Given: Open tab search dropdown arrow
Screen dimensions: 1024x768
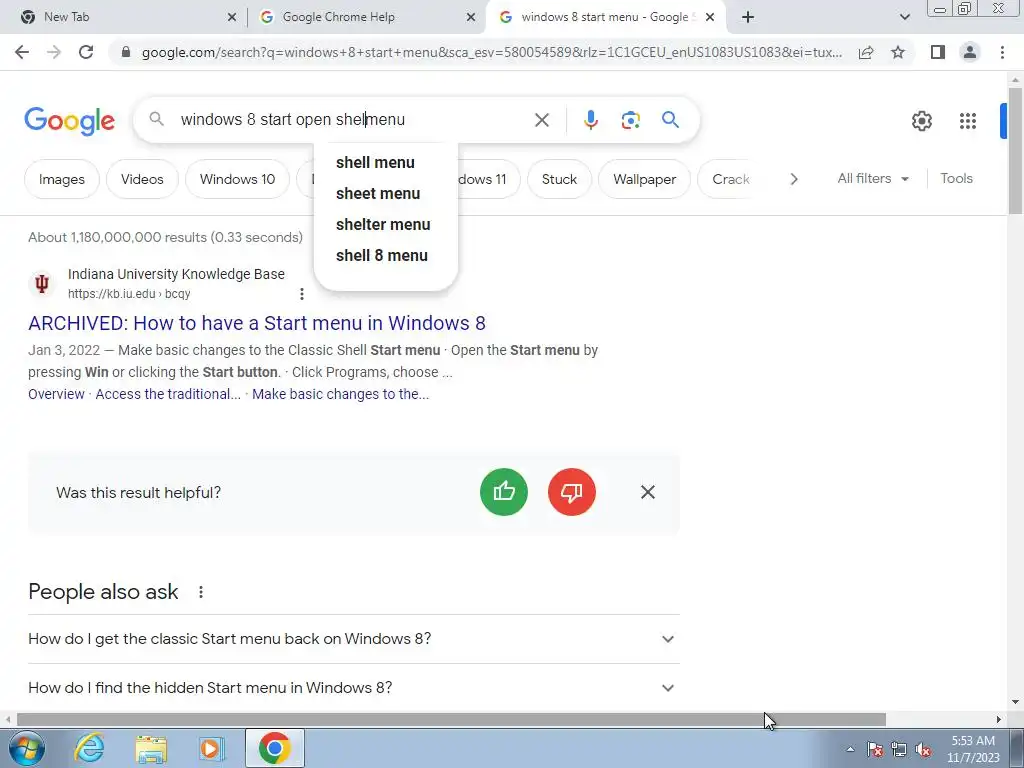Looking at the screenshot, I should click(x=904, y=17).
